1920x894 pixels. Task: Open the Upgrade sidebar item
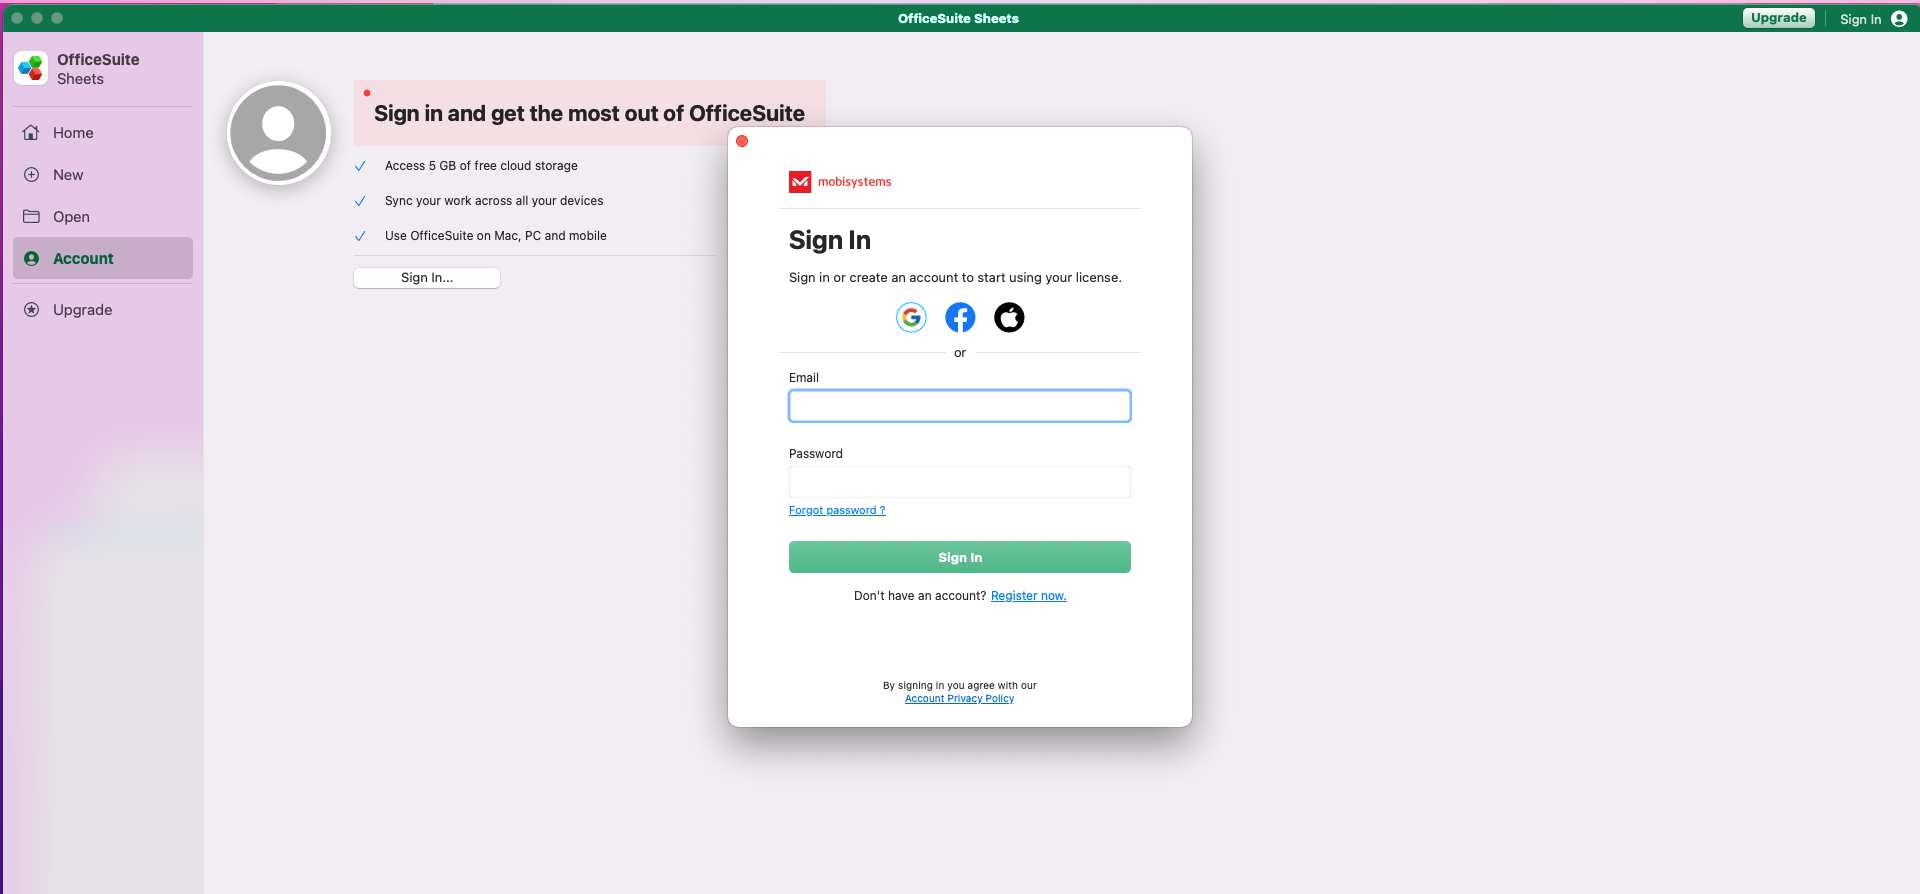point(103,310)
